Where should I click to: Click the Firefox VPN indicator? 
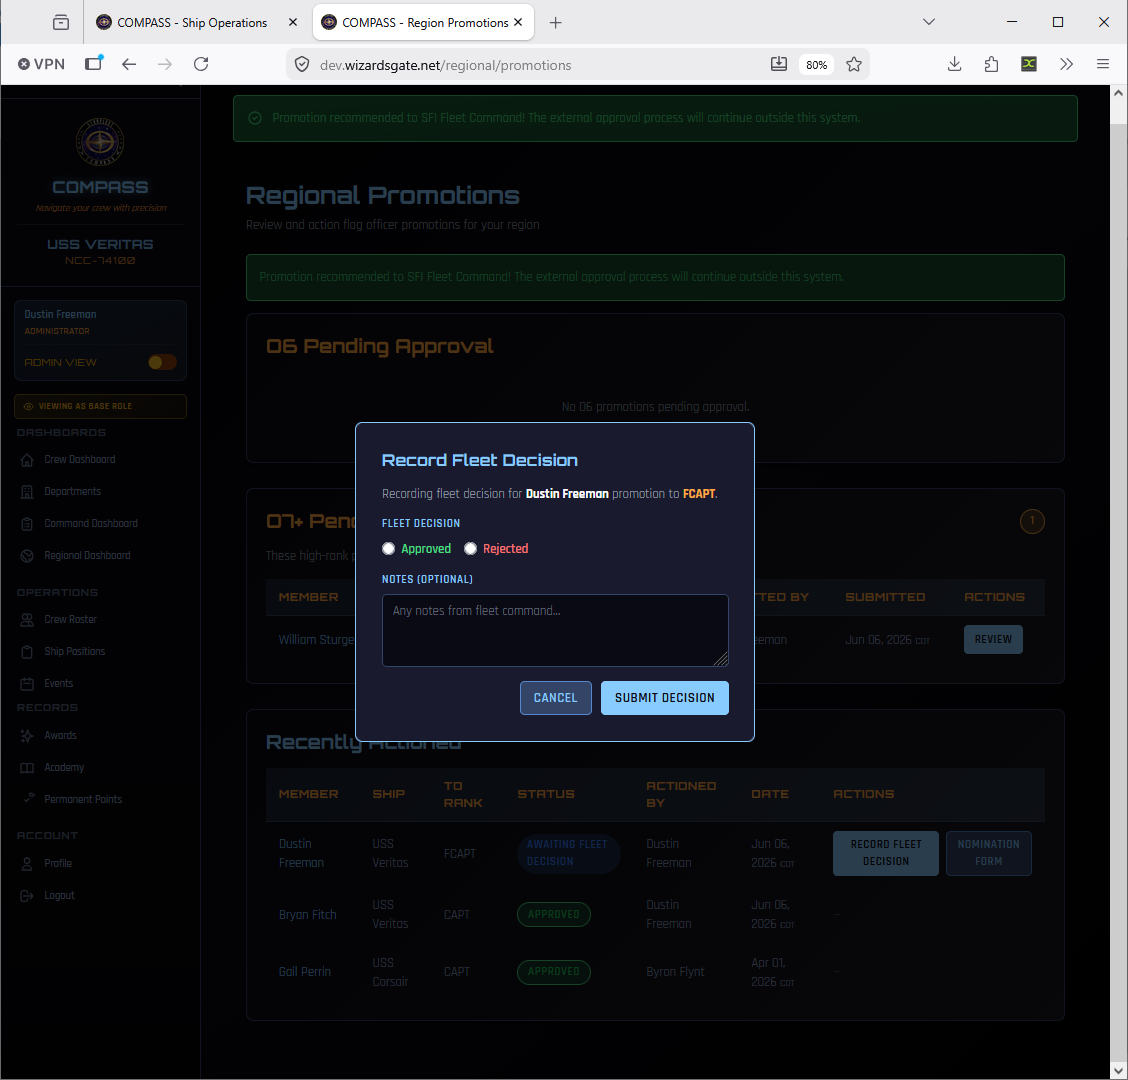[42, 64]
